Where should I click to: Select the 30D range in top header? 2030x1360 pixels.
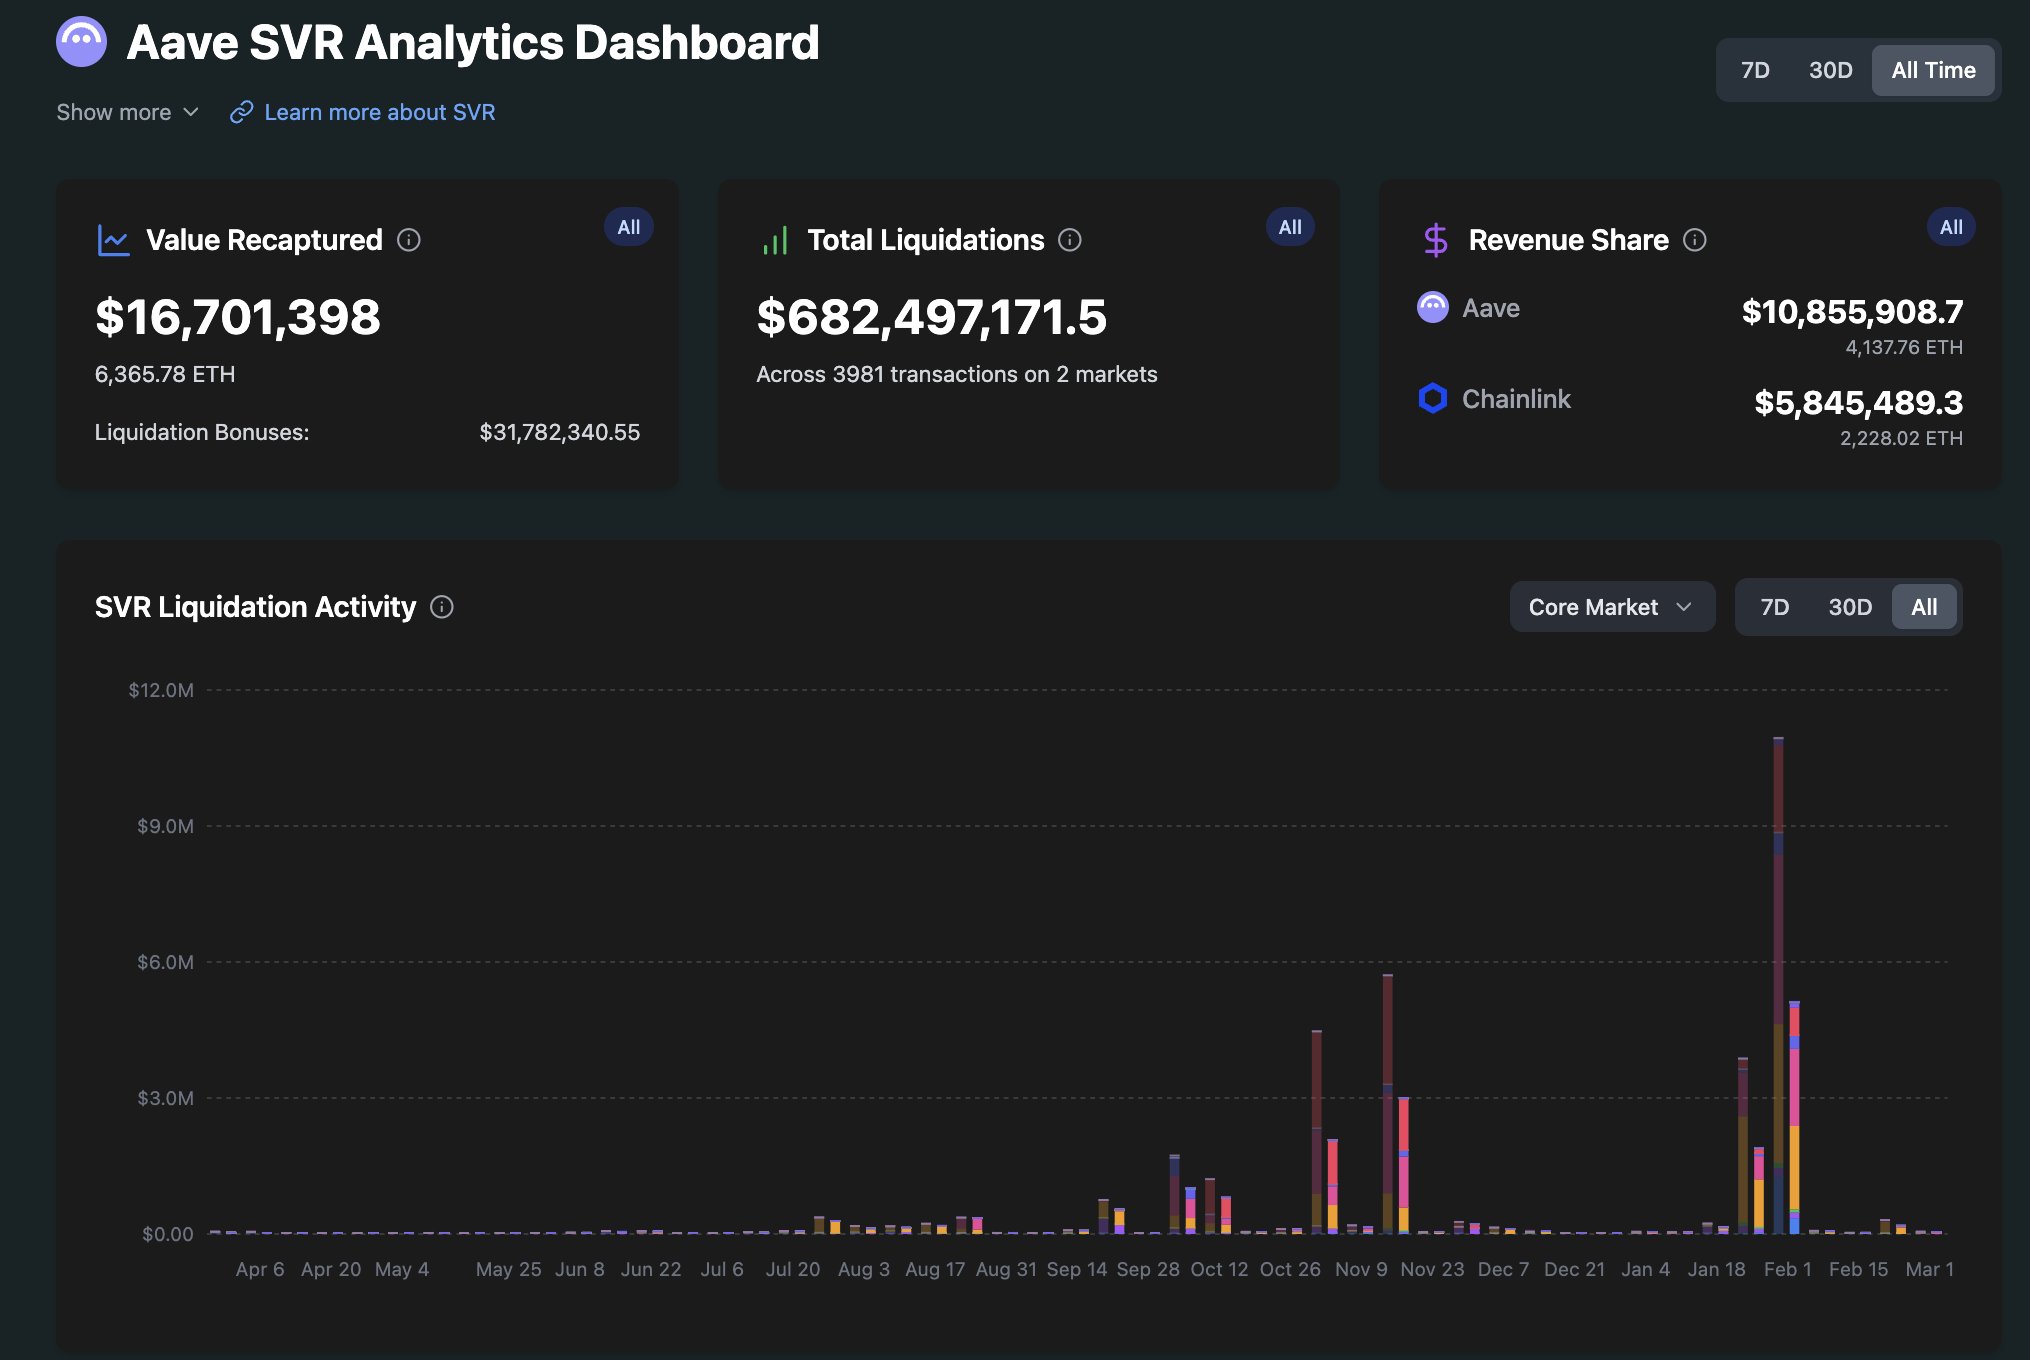[1830, 70]
